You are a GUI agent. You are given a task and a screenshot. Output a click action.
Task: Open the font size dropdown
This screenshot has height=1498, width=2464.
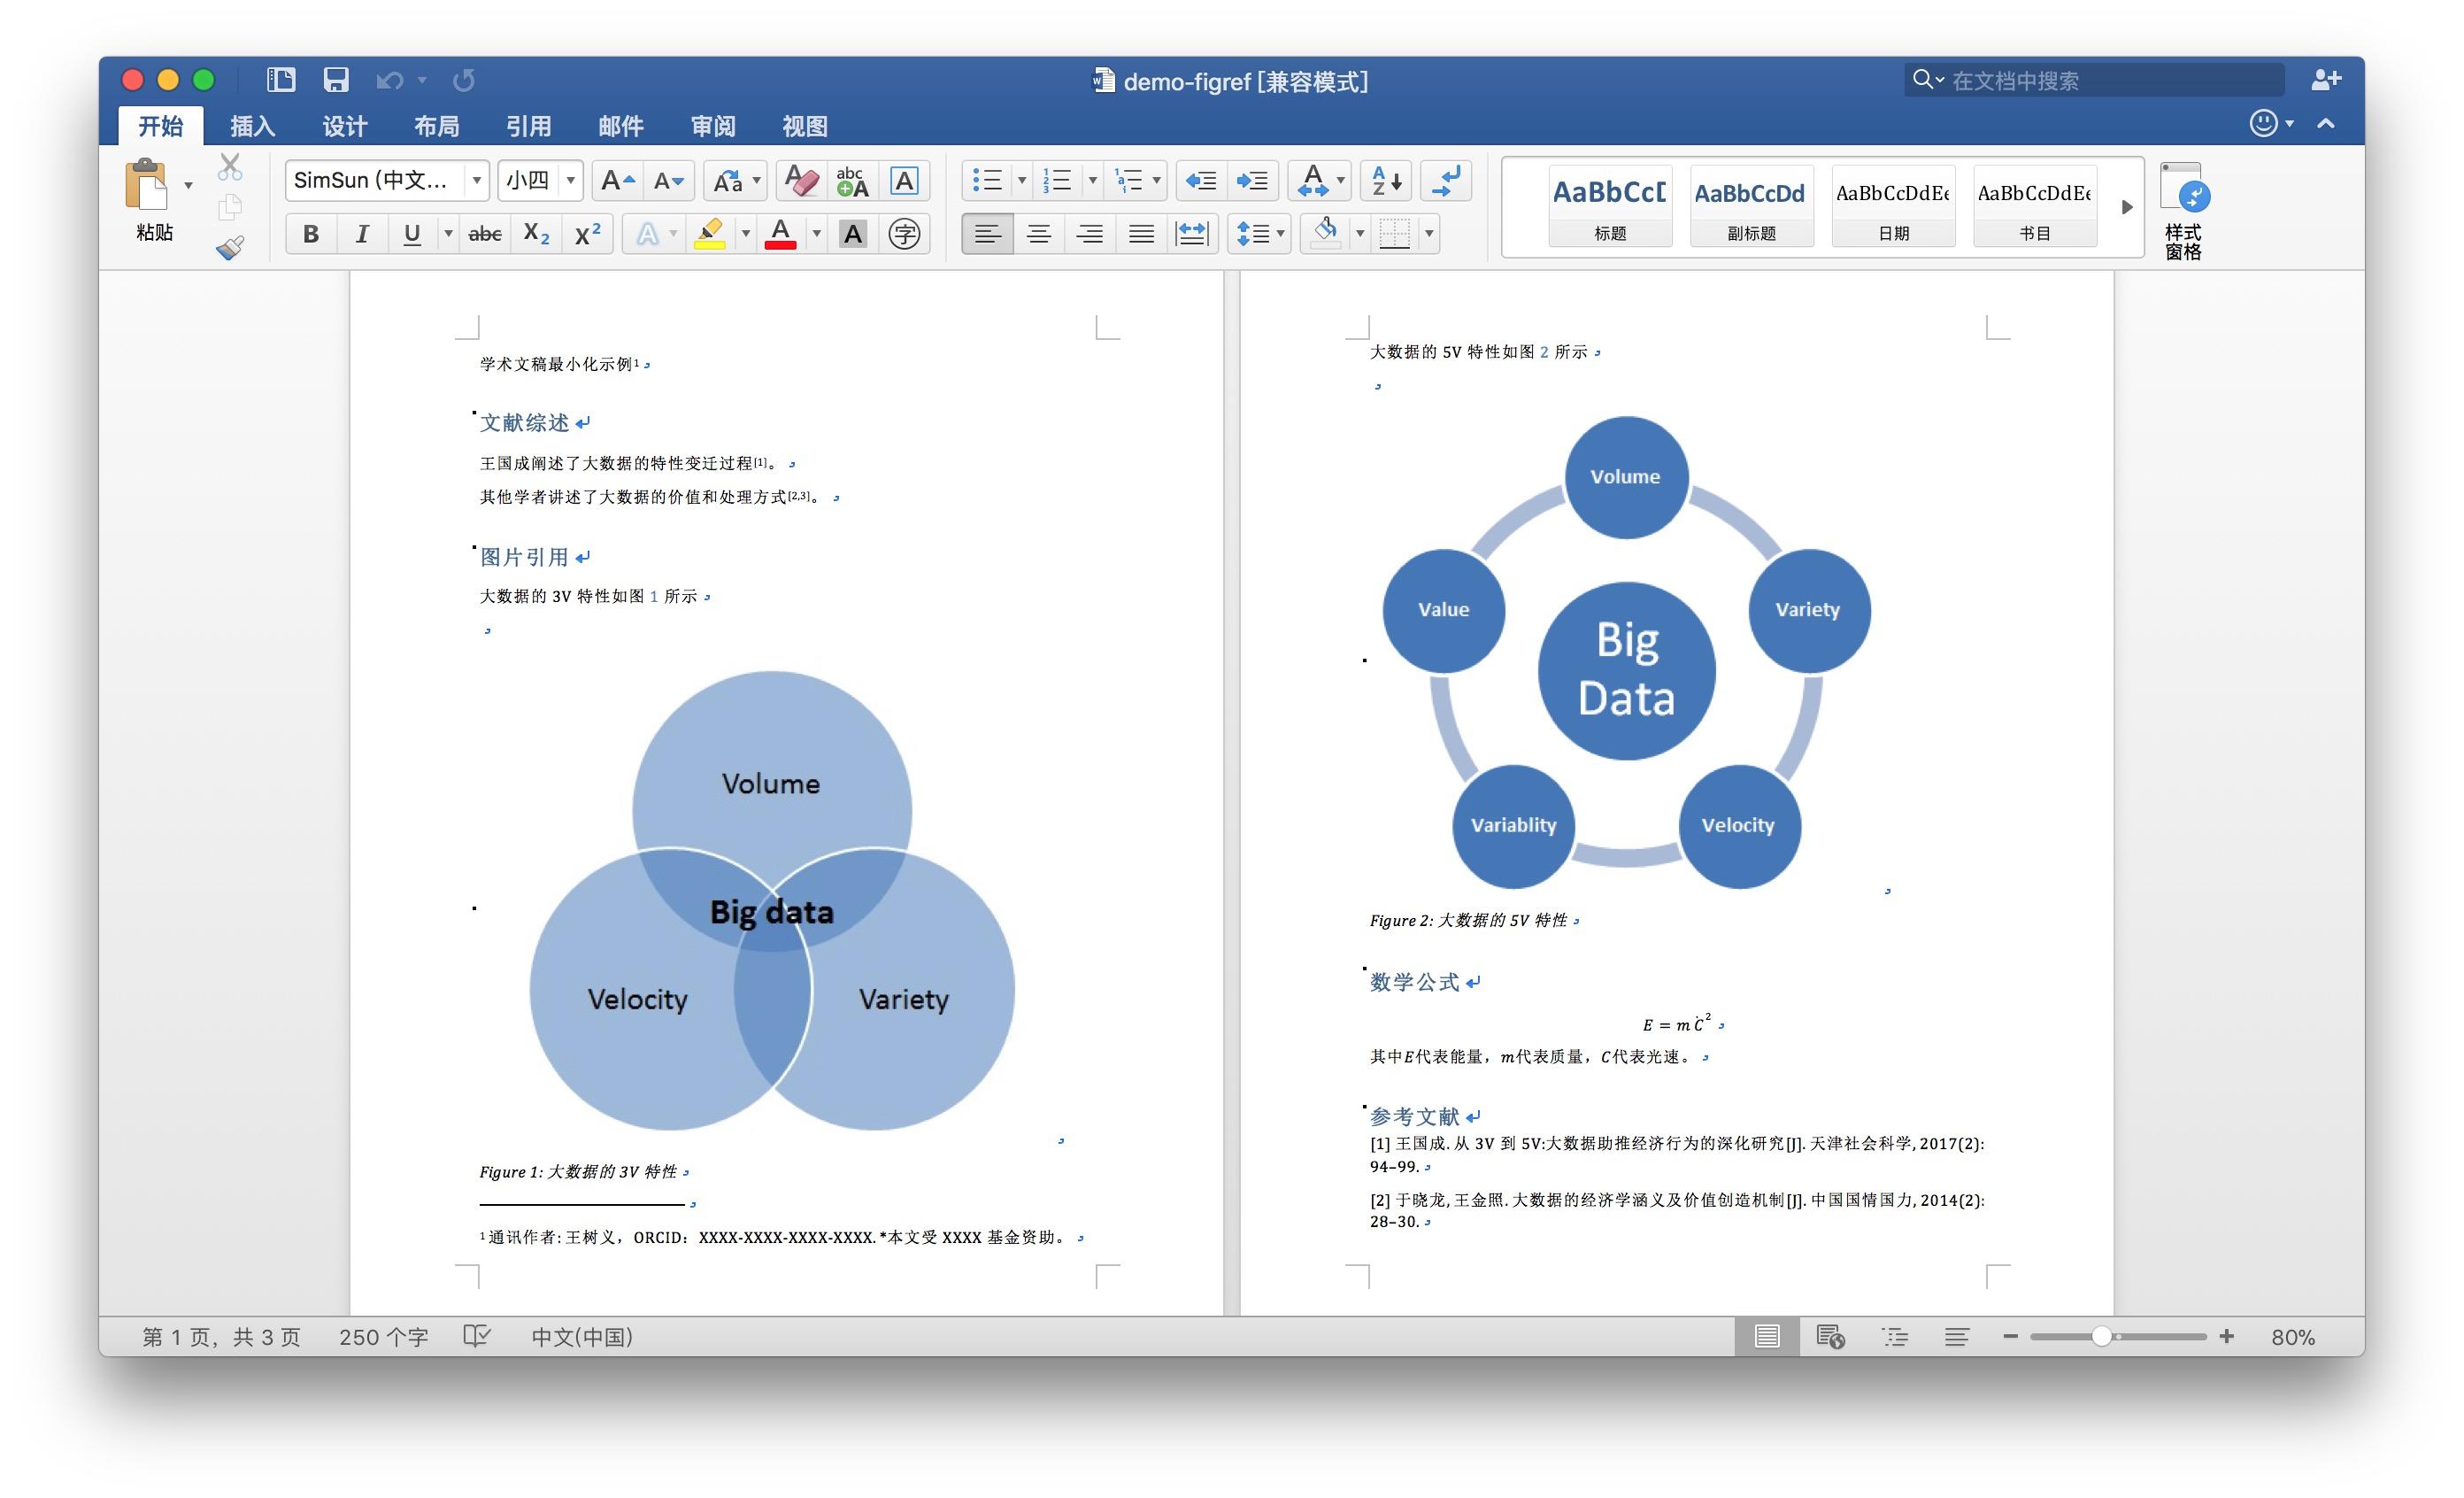570,181
